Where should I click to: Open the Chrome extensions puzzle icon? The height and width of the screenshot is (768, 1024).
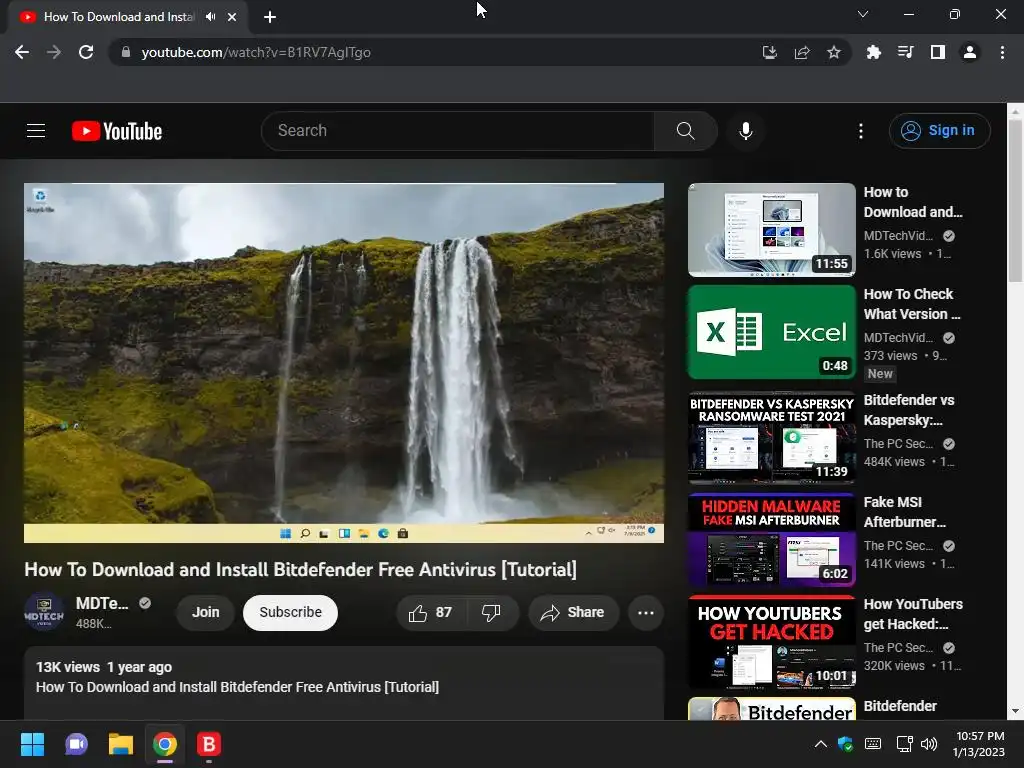tap(874, 52)
